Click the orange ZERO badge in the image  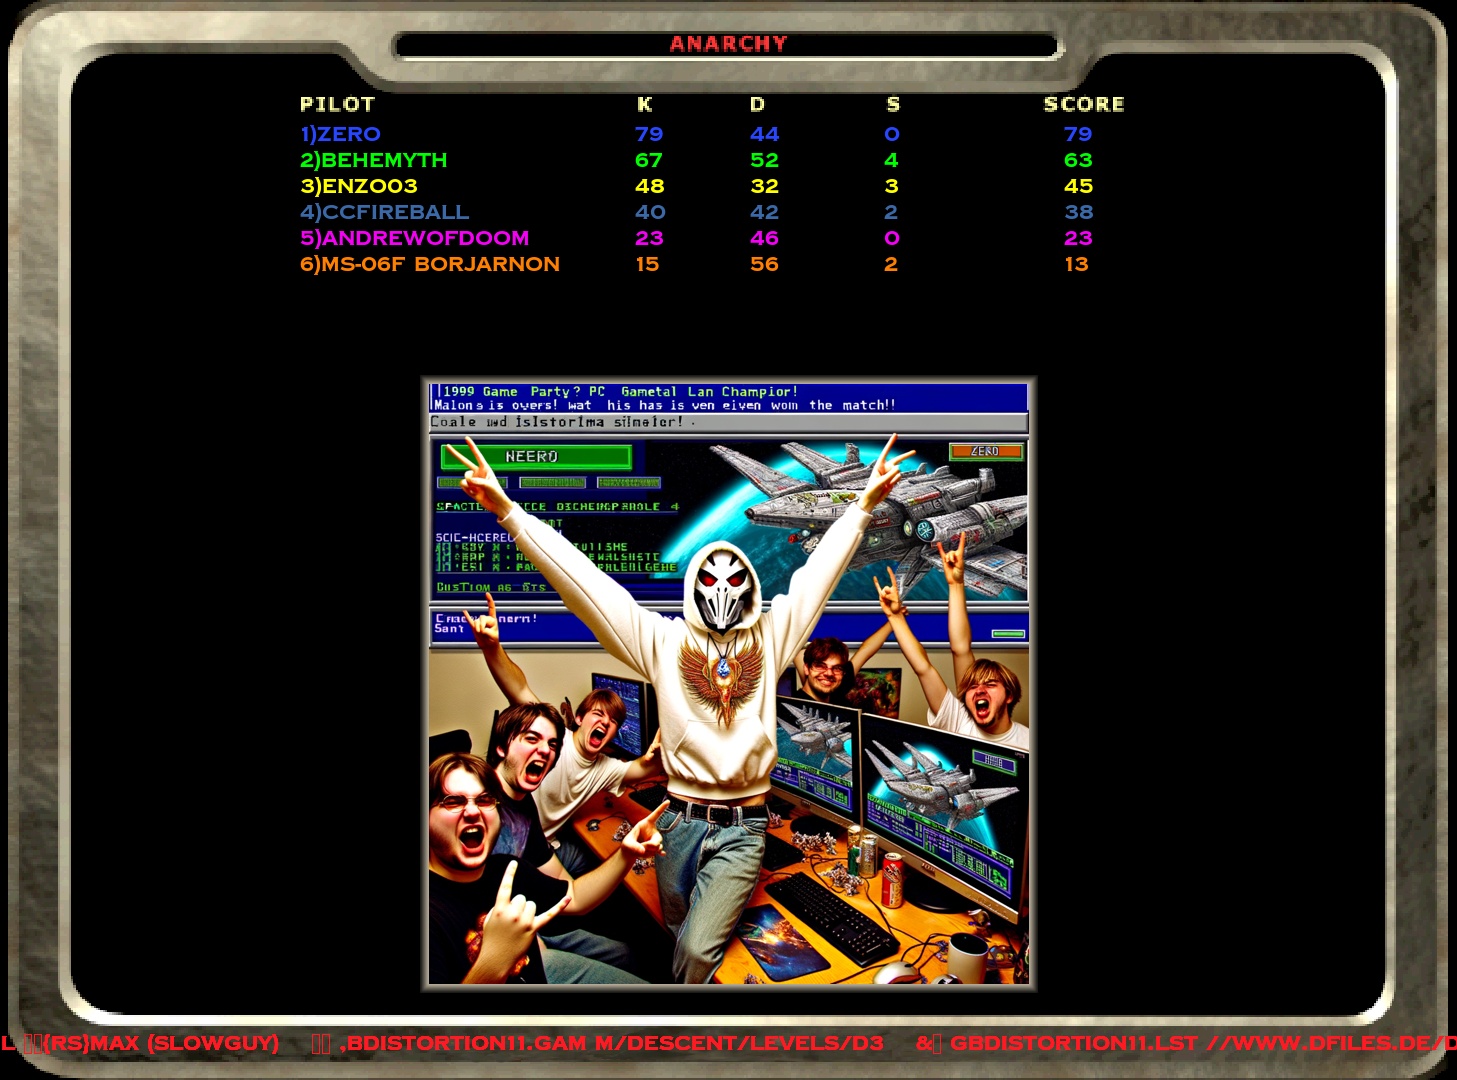pyautogui.click(x=985, y=452)
